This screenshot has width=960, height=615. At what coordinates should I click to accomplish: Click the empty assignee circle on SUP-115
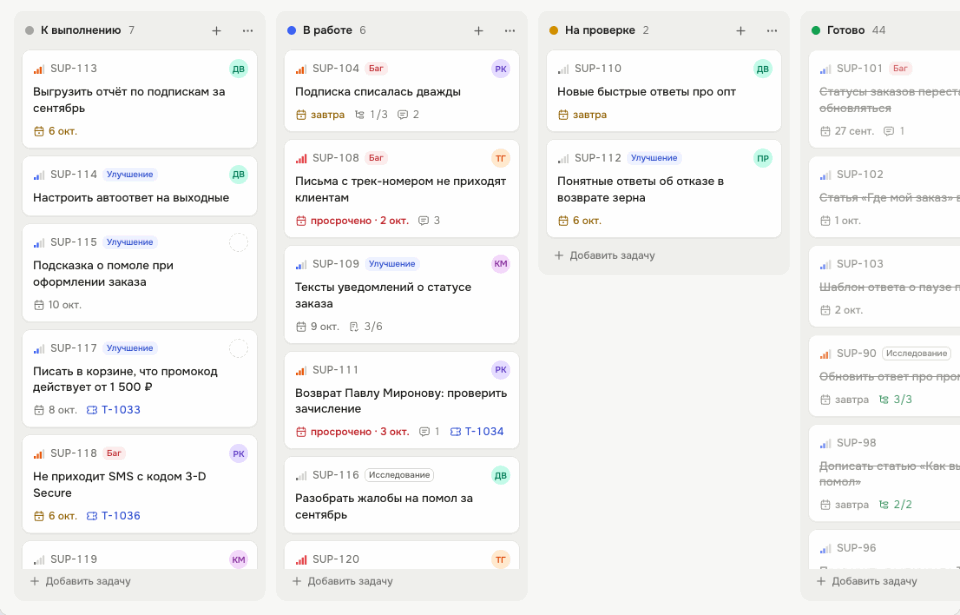238,243
